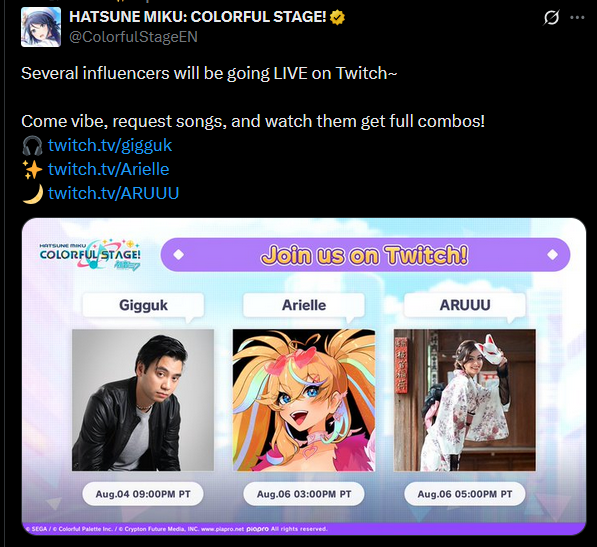
Task: Open the twitch.tv/Arielle link
Action: (x=109, y=169)
